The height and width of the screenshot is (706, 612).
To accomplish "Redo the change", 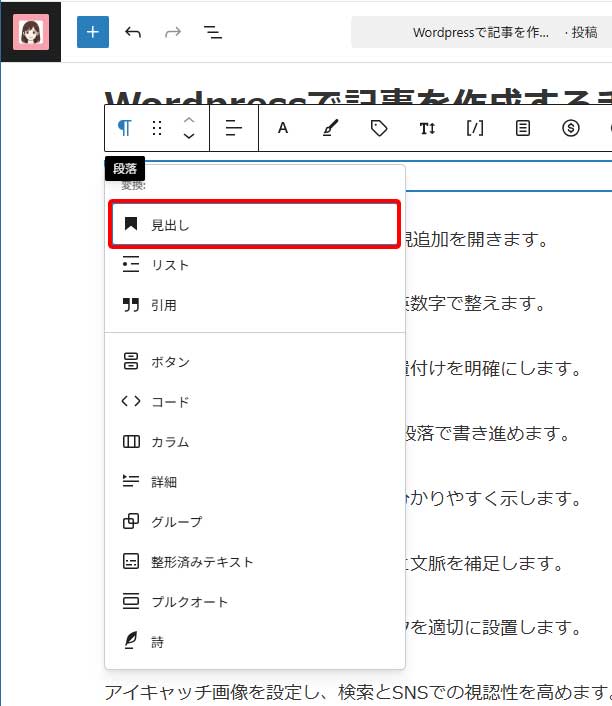I will click(x=173, y=32).
